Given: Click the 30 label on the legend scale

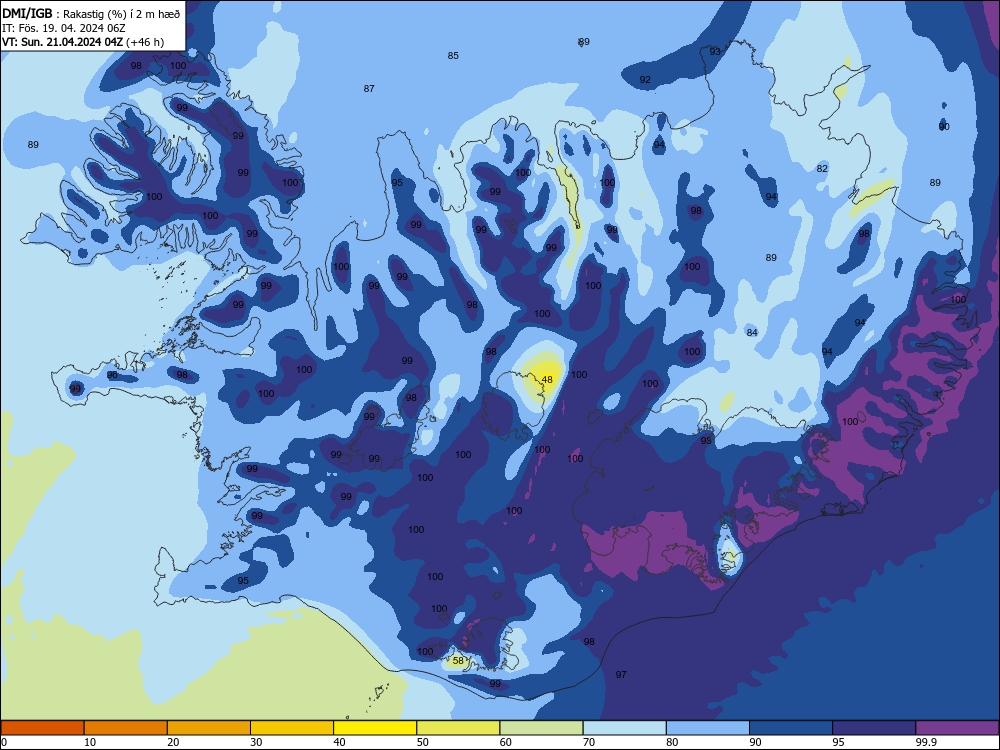Looking at the screenshot, I should [x=256, y=742].
